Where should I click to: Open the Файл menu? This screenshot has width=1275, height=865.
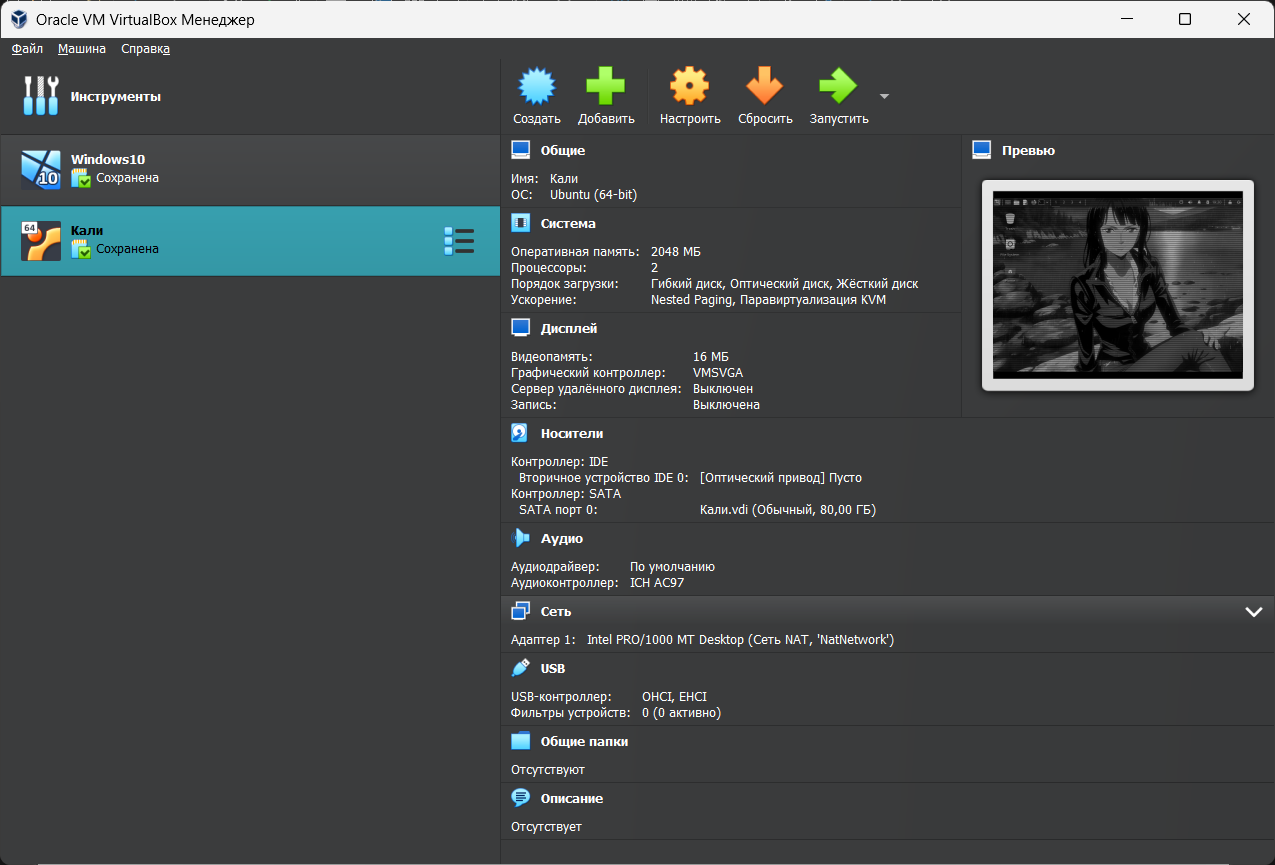pos(27,48)
